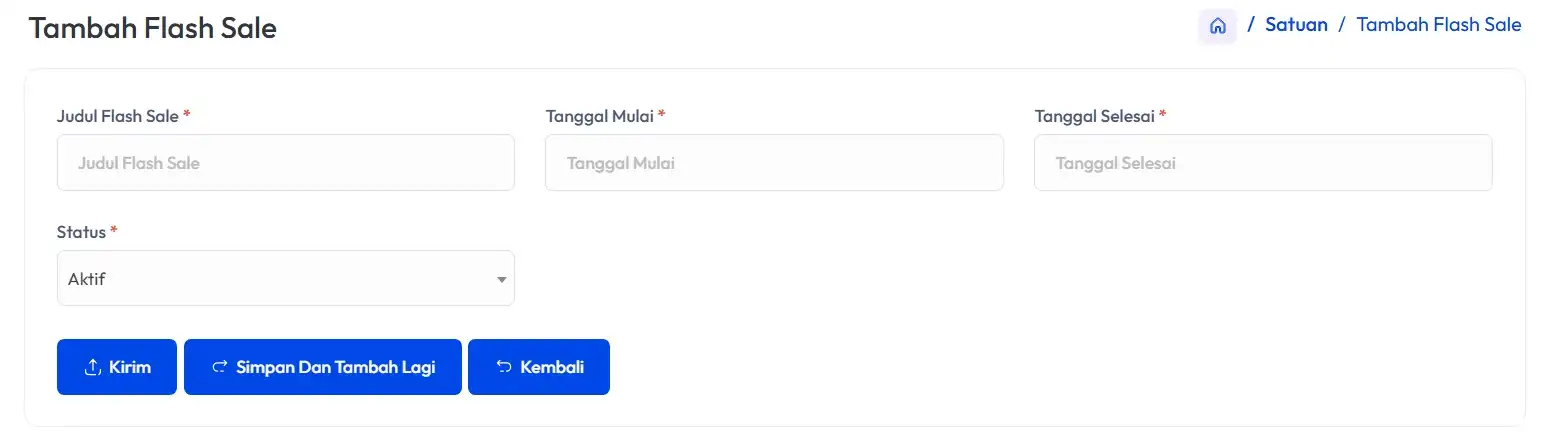1549x445 pixels.
Task: Click the Status field label
Action: point(81,232)
